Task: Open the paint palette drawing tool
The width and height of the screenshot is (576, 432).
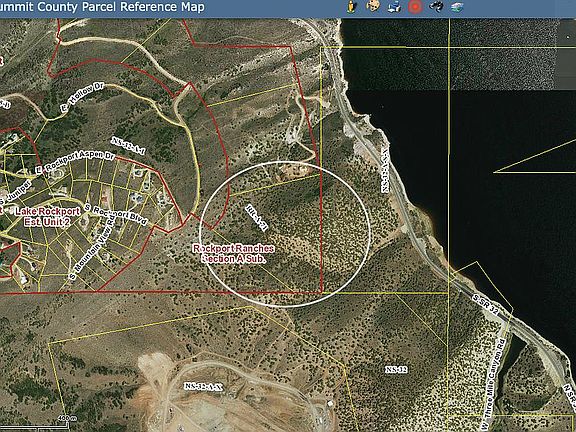Action: click(x=372, y=6)
